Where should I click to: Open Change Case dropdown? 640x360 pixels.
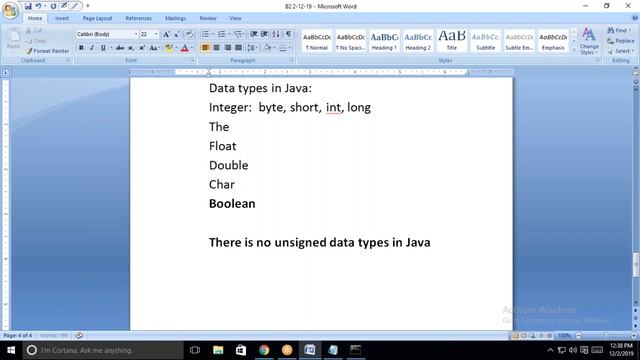154,48
